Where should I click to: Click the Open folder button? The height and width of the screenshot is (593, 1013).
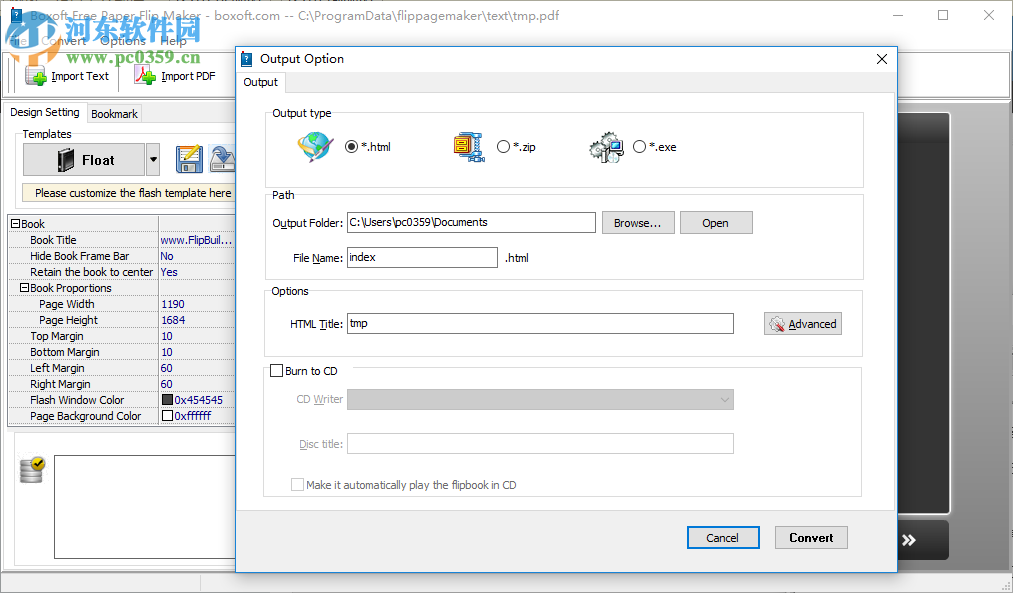pyautogui.click(x=715, y=223)
